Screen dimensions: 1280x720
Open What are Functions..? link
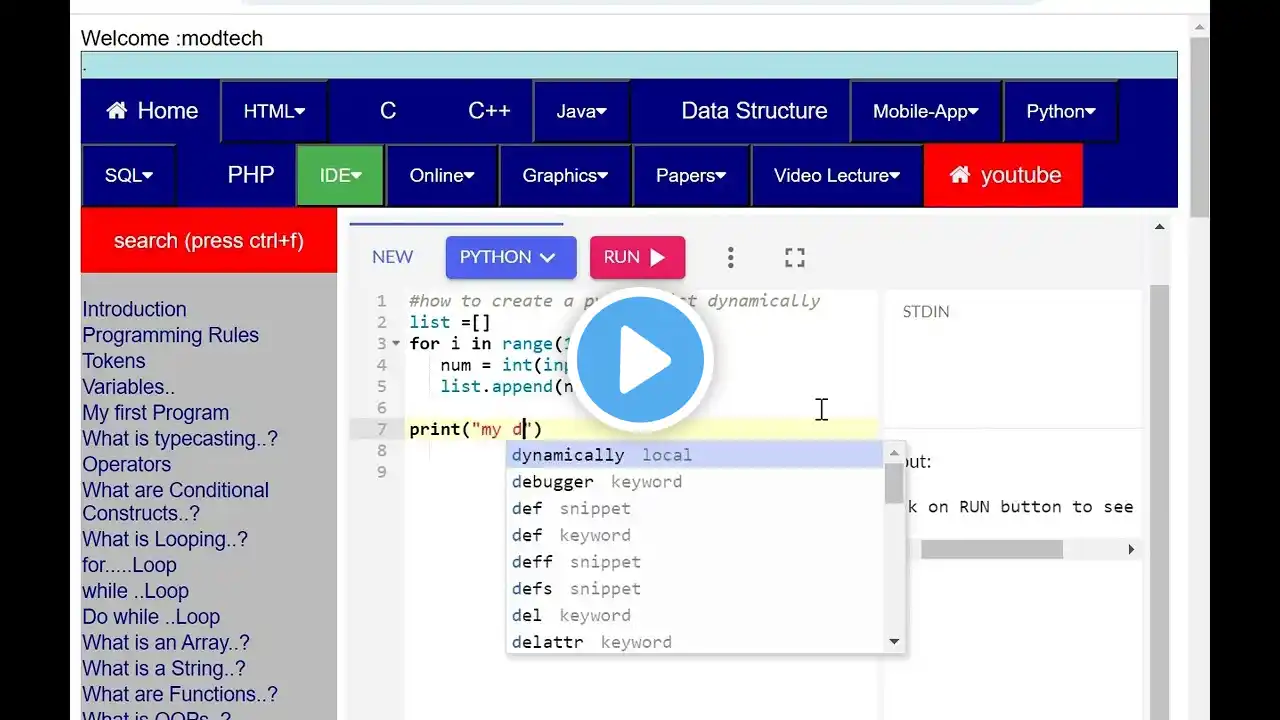pyautogui.click(x=180, y=696)
